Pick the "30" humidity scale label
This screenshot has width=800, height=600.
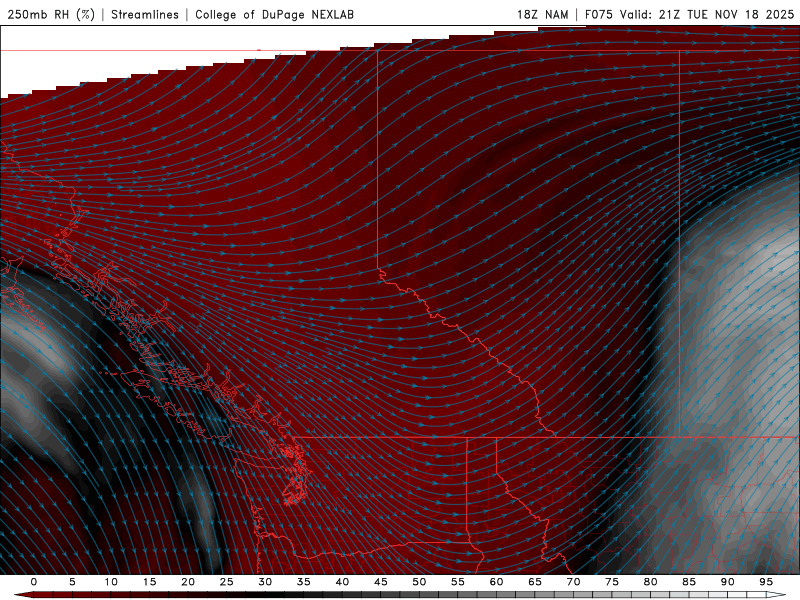265,582
